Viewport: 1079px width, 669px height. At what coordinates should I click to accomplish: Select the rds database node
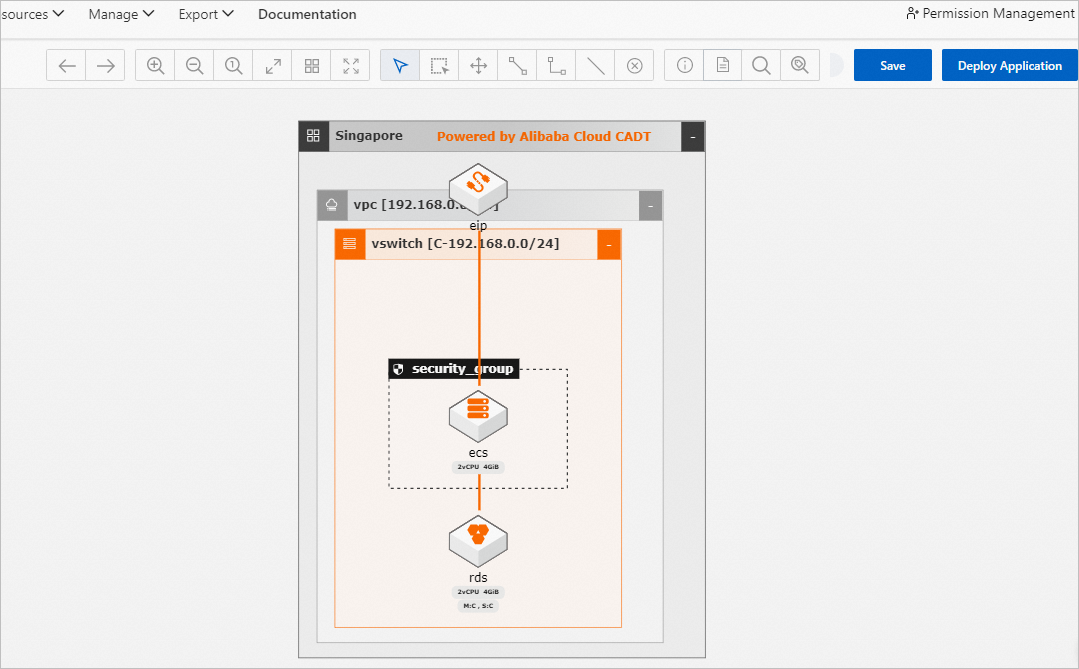tap(478, 541)
